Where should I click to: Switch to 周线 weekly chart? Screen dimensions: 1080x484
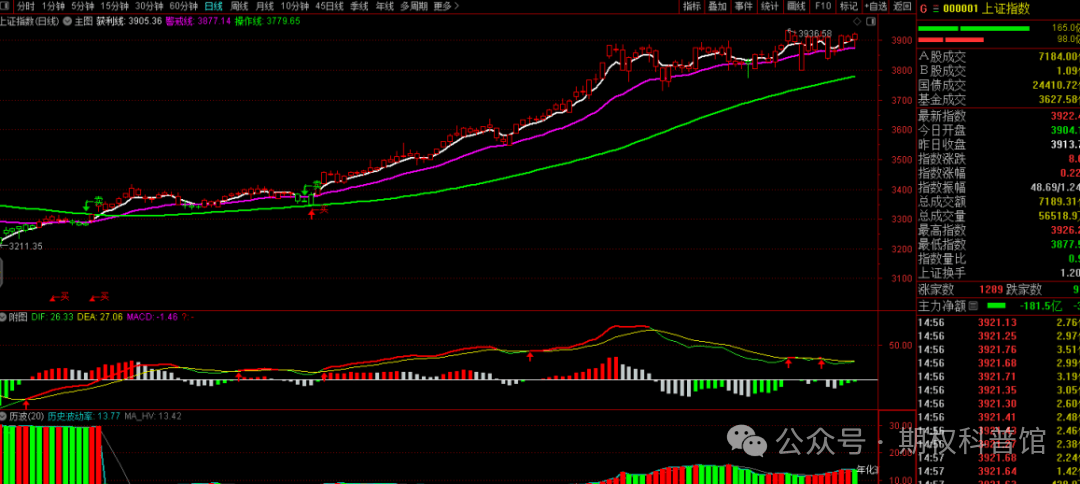(x=239, y=6)
